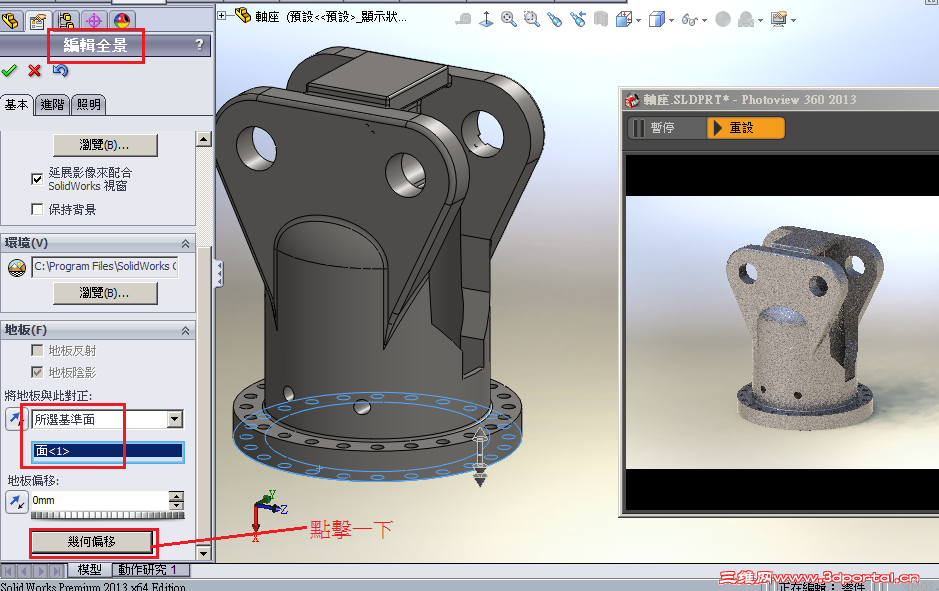This screenshot has width=939, height=591.
Task: Click the 0mm floor offset field
Action: [100, 501]
